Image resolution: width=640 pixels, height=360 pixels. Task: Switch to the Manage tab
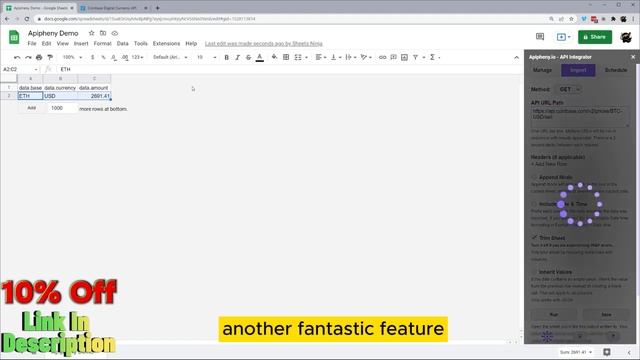click(542, 70)
